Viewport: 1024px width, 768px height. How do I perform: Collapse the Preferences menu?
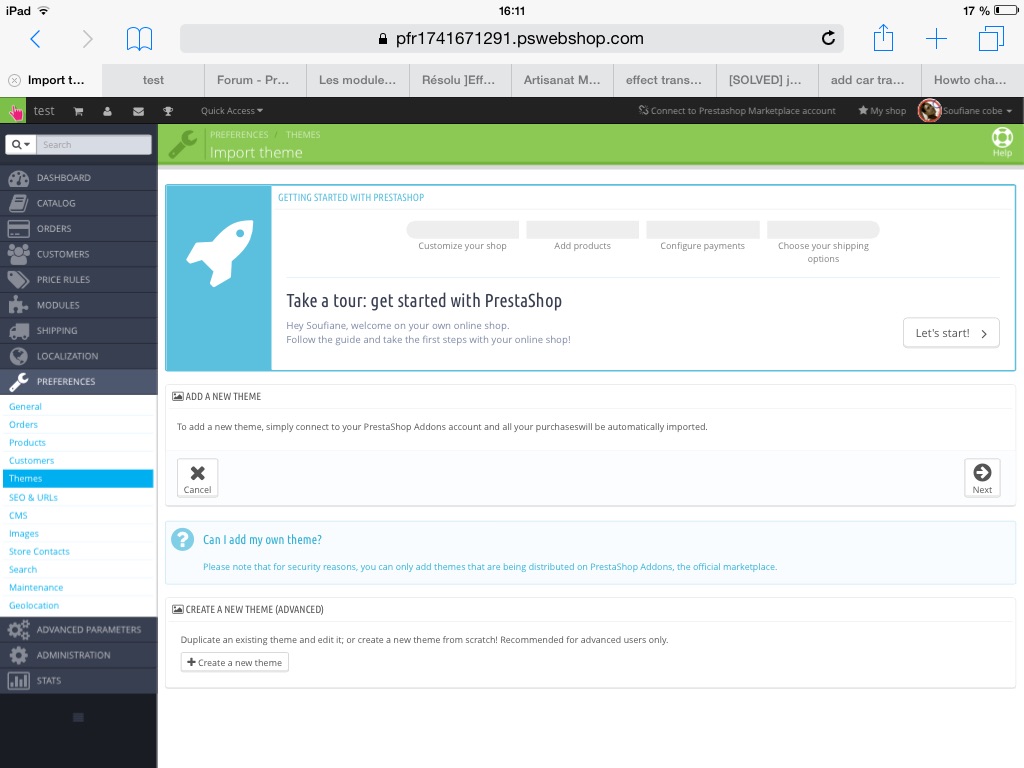tap(78, 381)
